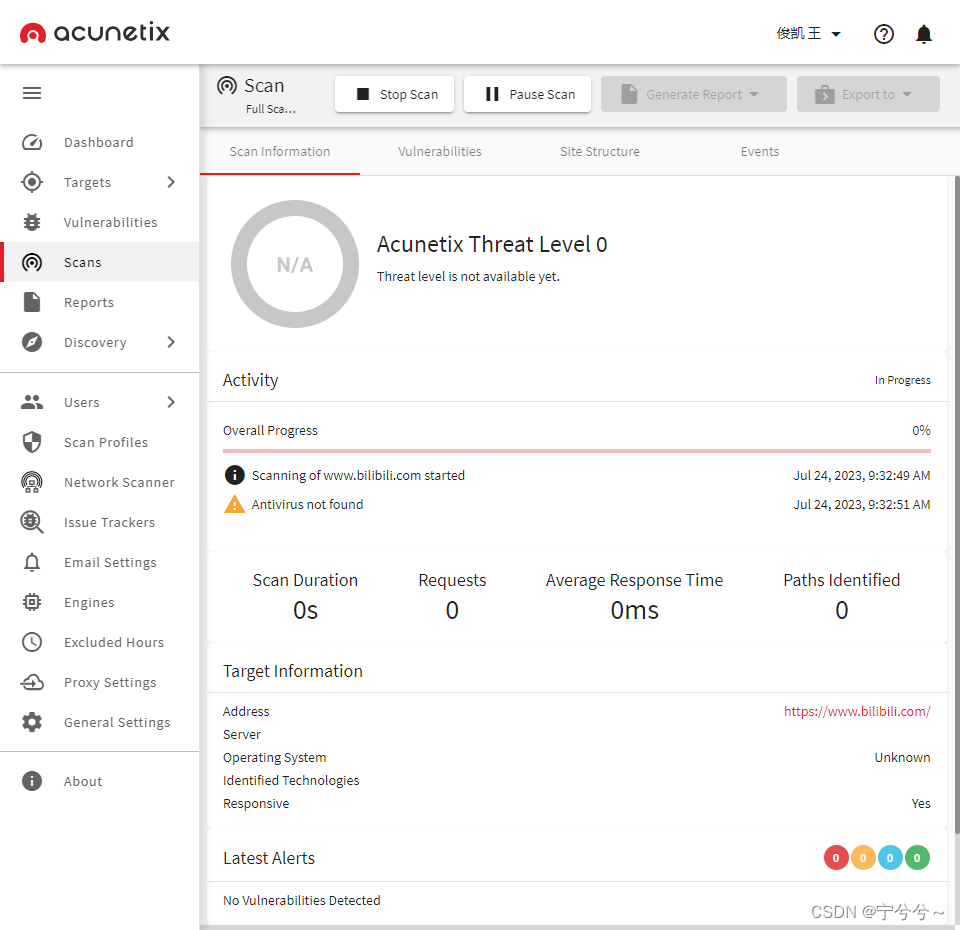Open the Export to dropdown
The height and width of the screenshot is (930, 960).
868,94
